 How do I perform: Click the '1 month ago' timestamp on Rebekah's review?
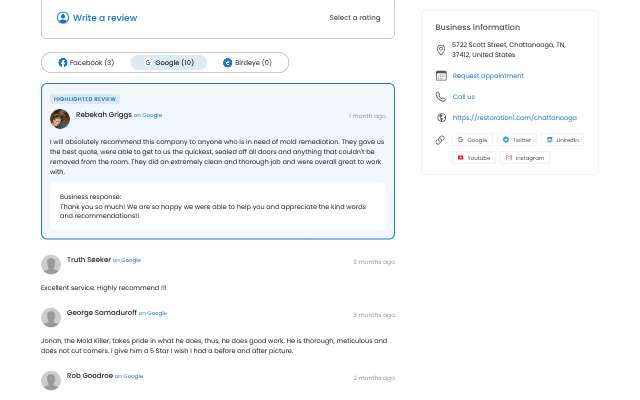tap(367, 116)
